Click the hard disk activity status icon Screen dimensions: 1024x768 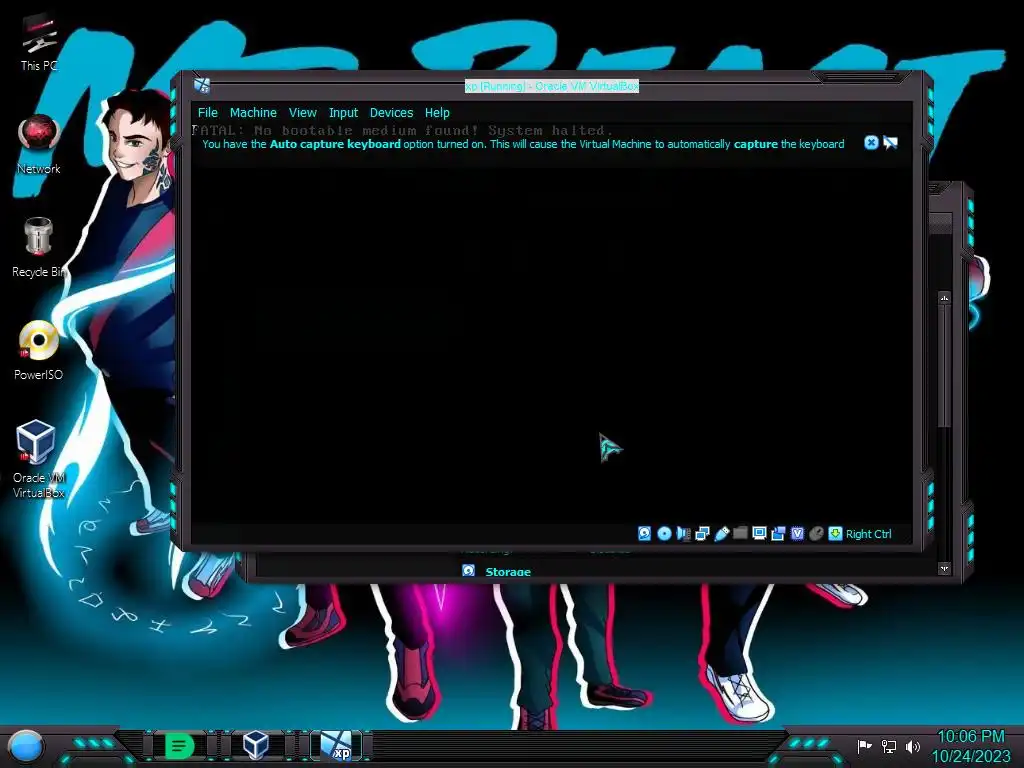click(644, 534)
